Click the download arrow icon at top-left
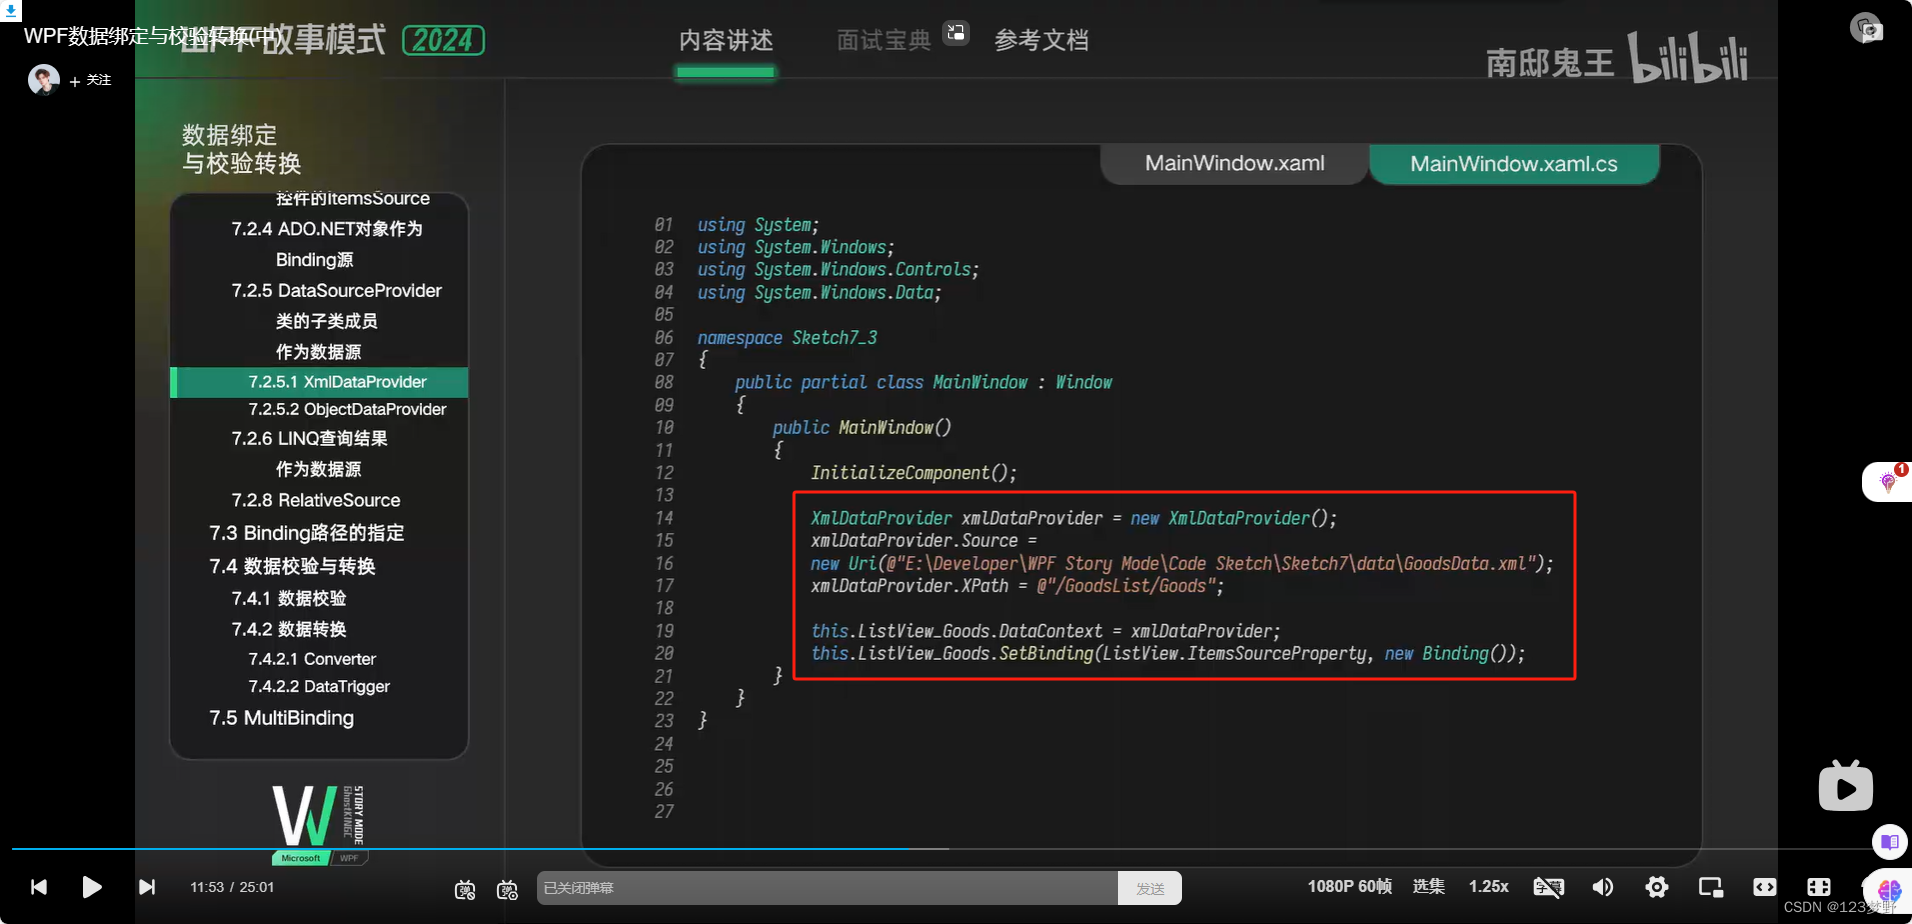Viewport: 1912px width, 924px height. tap(10, 10)
